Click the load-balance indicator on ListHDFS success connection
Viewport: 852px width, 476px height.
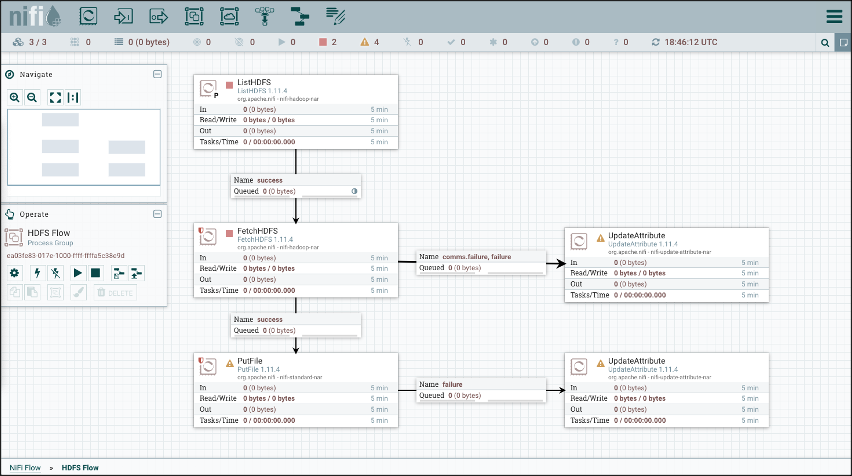tap(354, 191)
